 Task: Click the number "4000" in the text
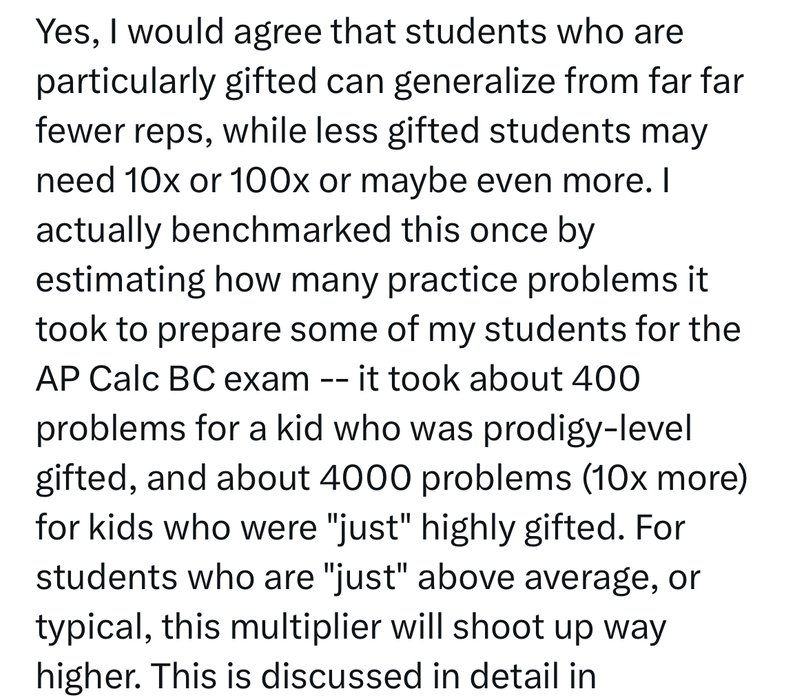click(365, 479)
